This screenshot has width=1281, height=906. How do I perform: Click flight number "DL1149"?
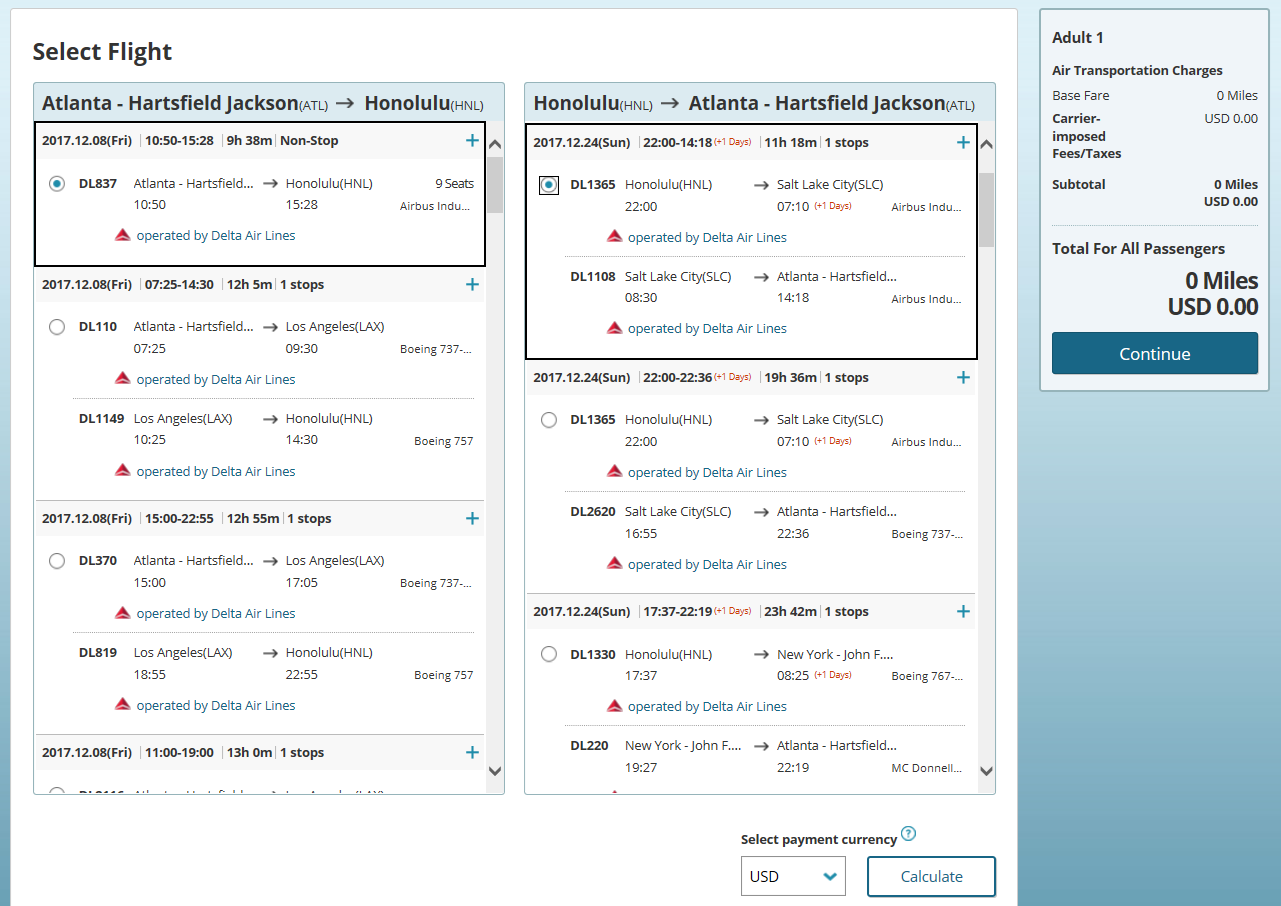coord(101,419)
